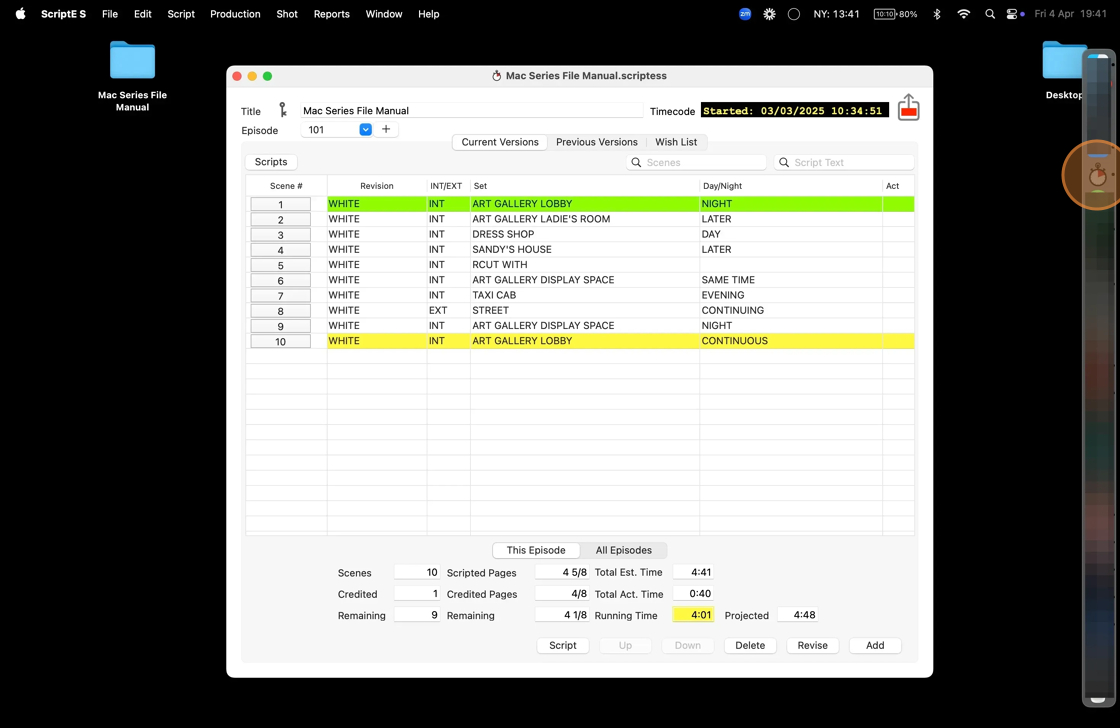The height and width of the screenshot is (728, 1120).
Task: Click the circle icon in menu bar
Action: (x=794, y=14)
